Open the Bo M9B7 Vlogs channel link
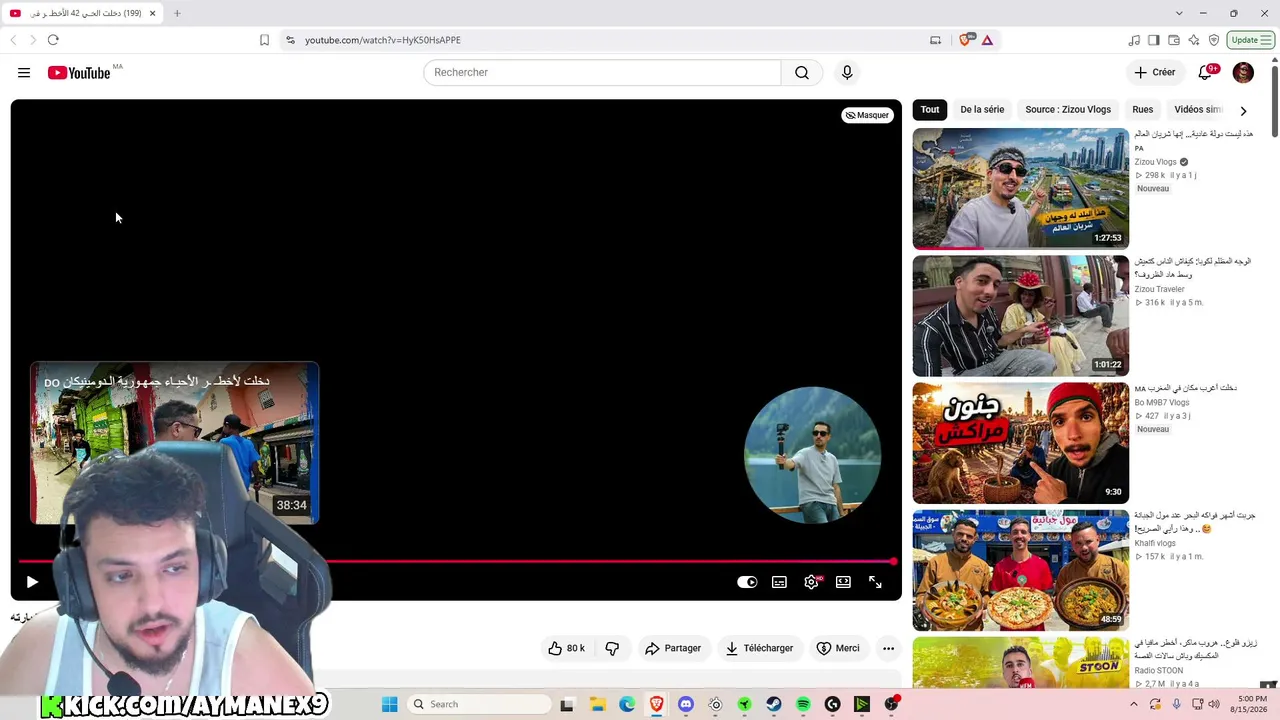Image resolution: width=1280 pixels, height=720 pixels. [x=1162, y=402]
